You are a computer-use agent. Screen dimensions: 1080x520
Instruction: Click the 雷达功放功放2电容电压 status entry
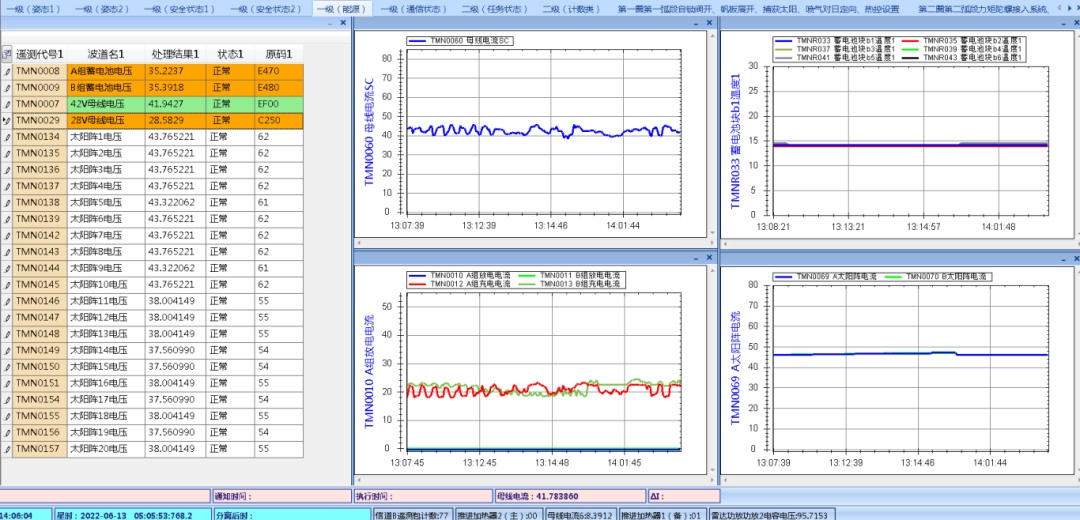coord(772,514)
